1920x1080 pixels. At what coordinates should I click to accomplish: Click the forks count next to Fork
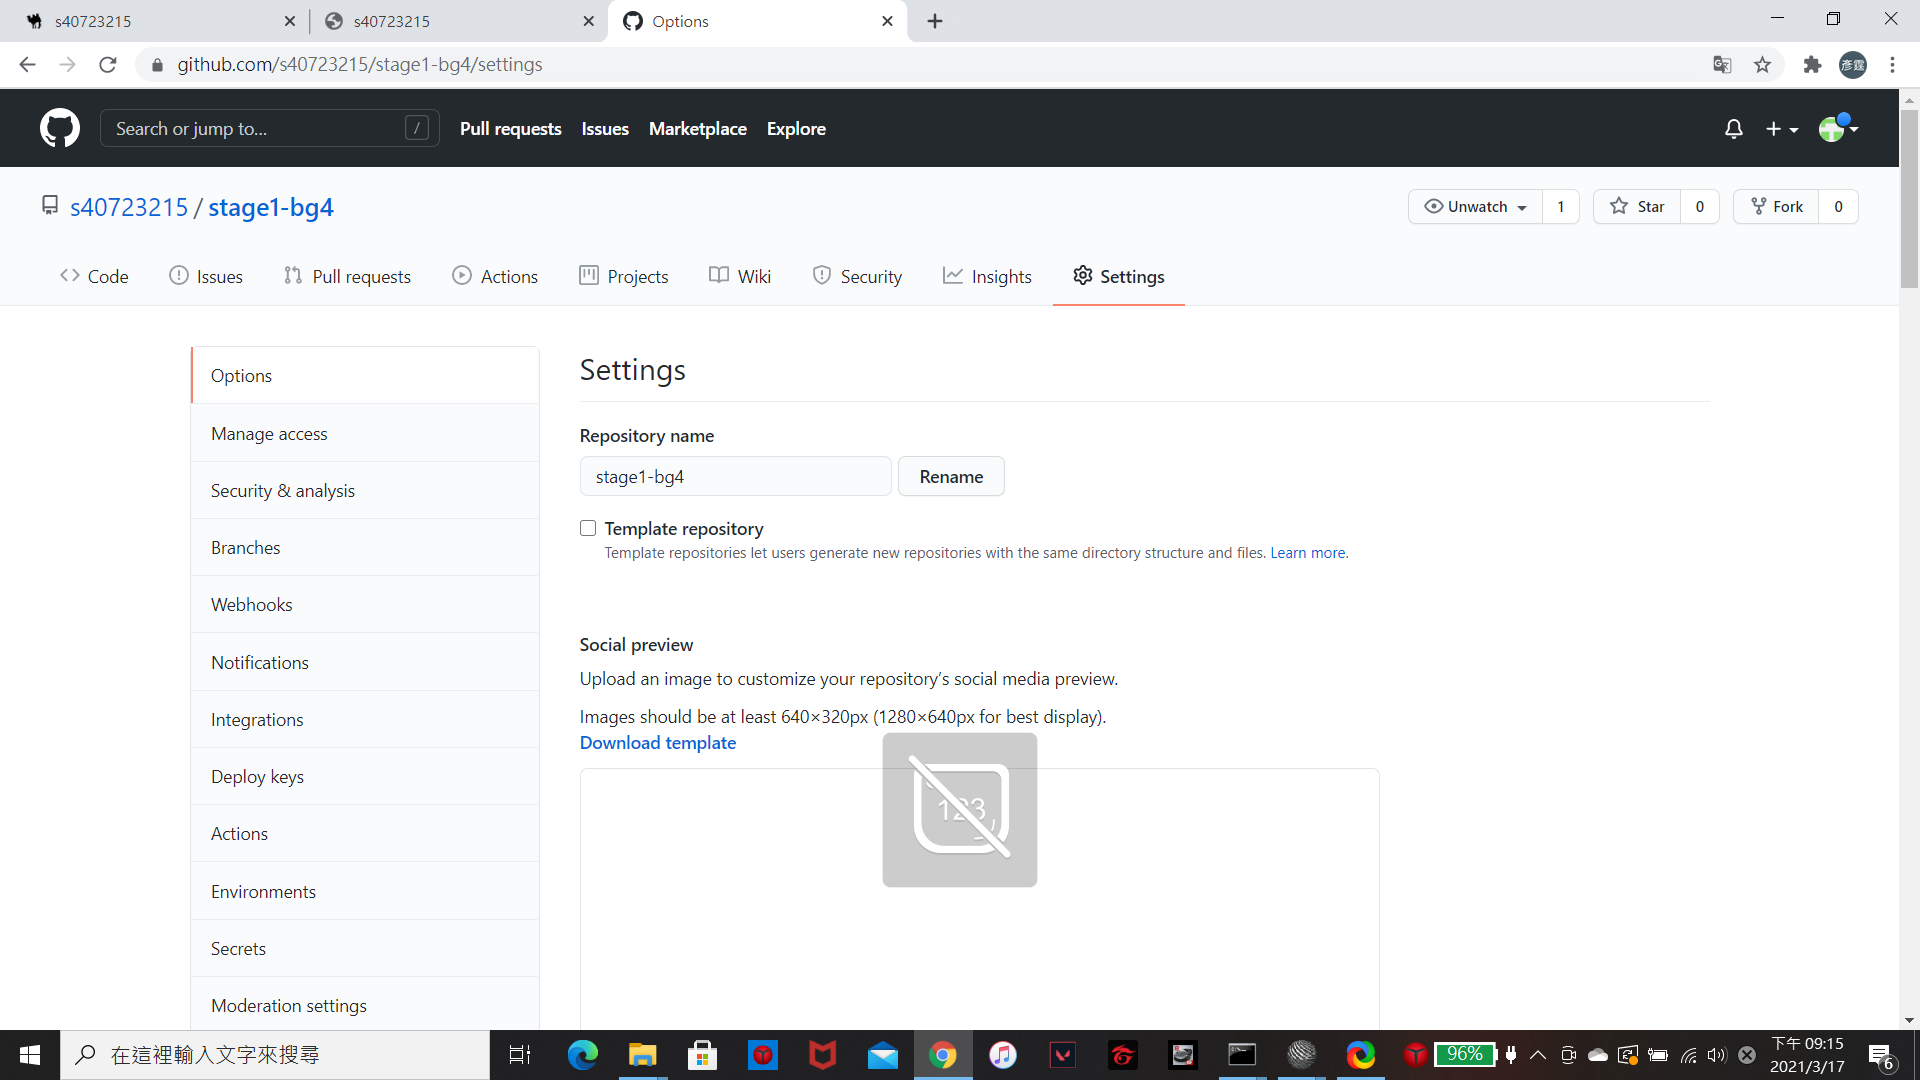(1838, 207)
